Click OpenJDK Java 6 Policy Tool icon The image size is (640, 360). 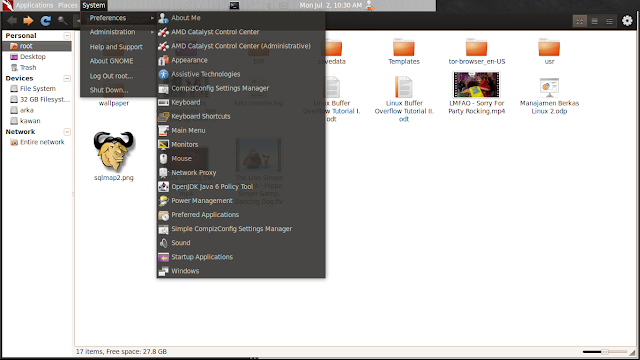pos(163,187)
